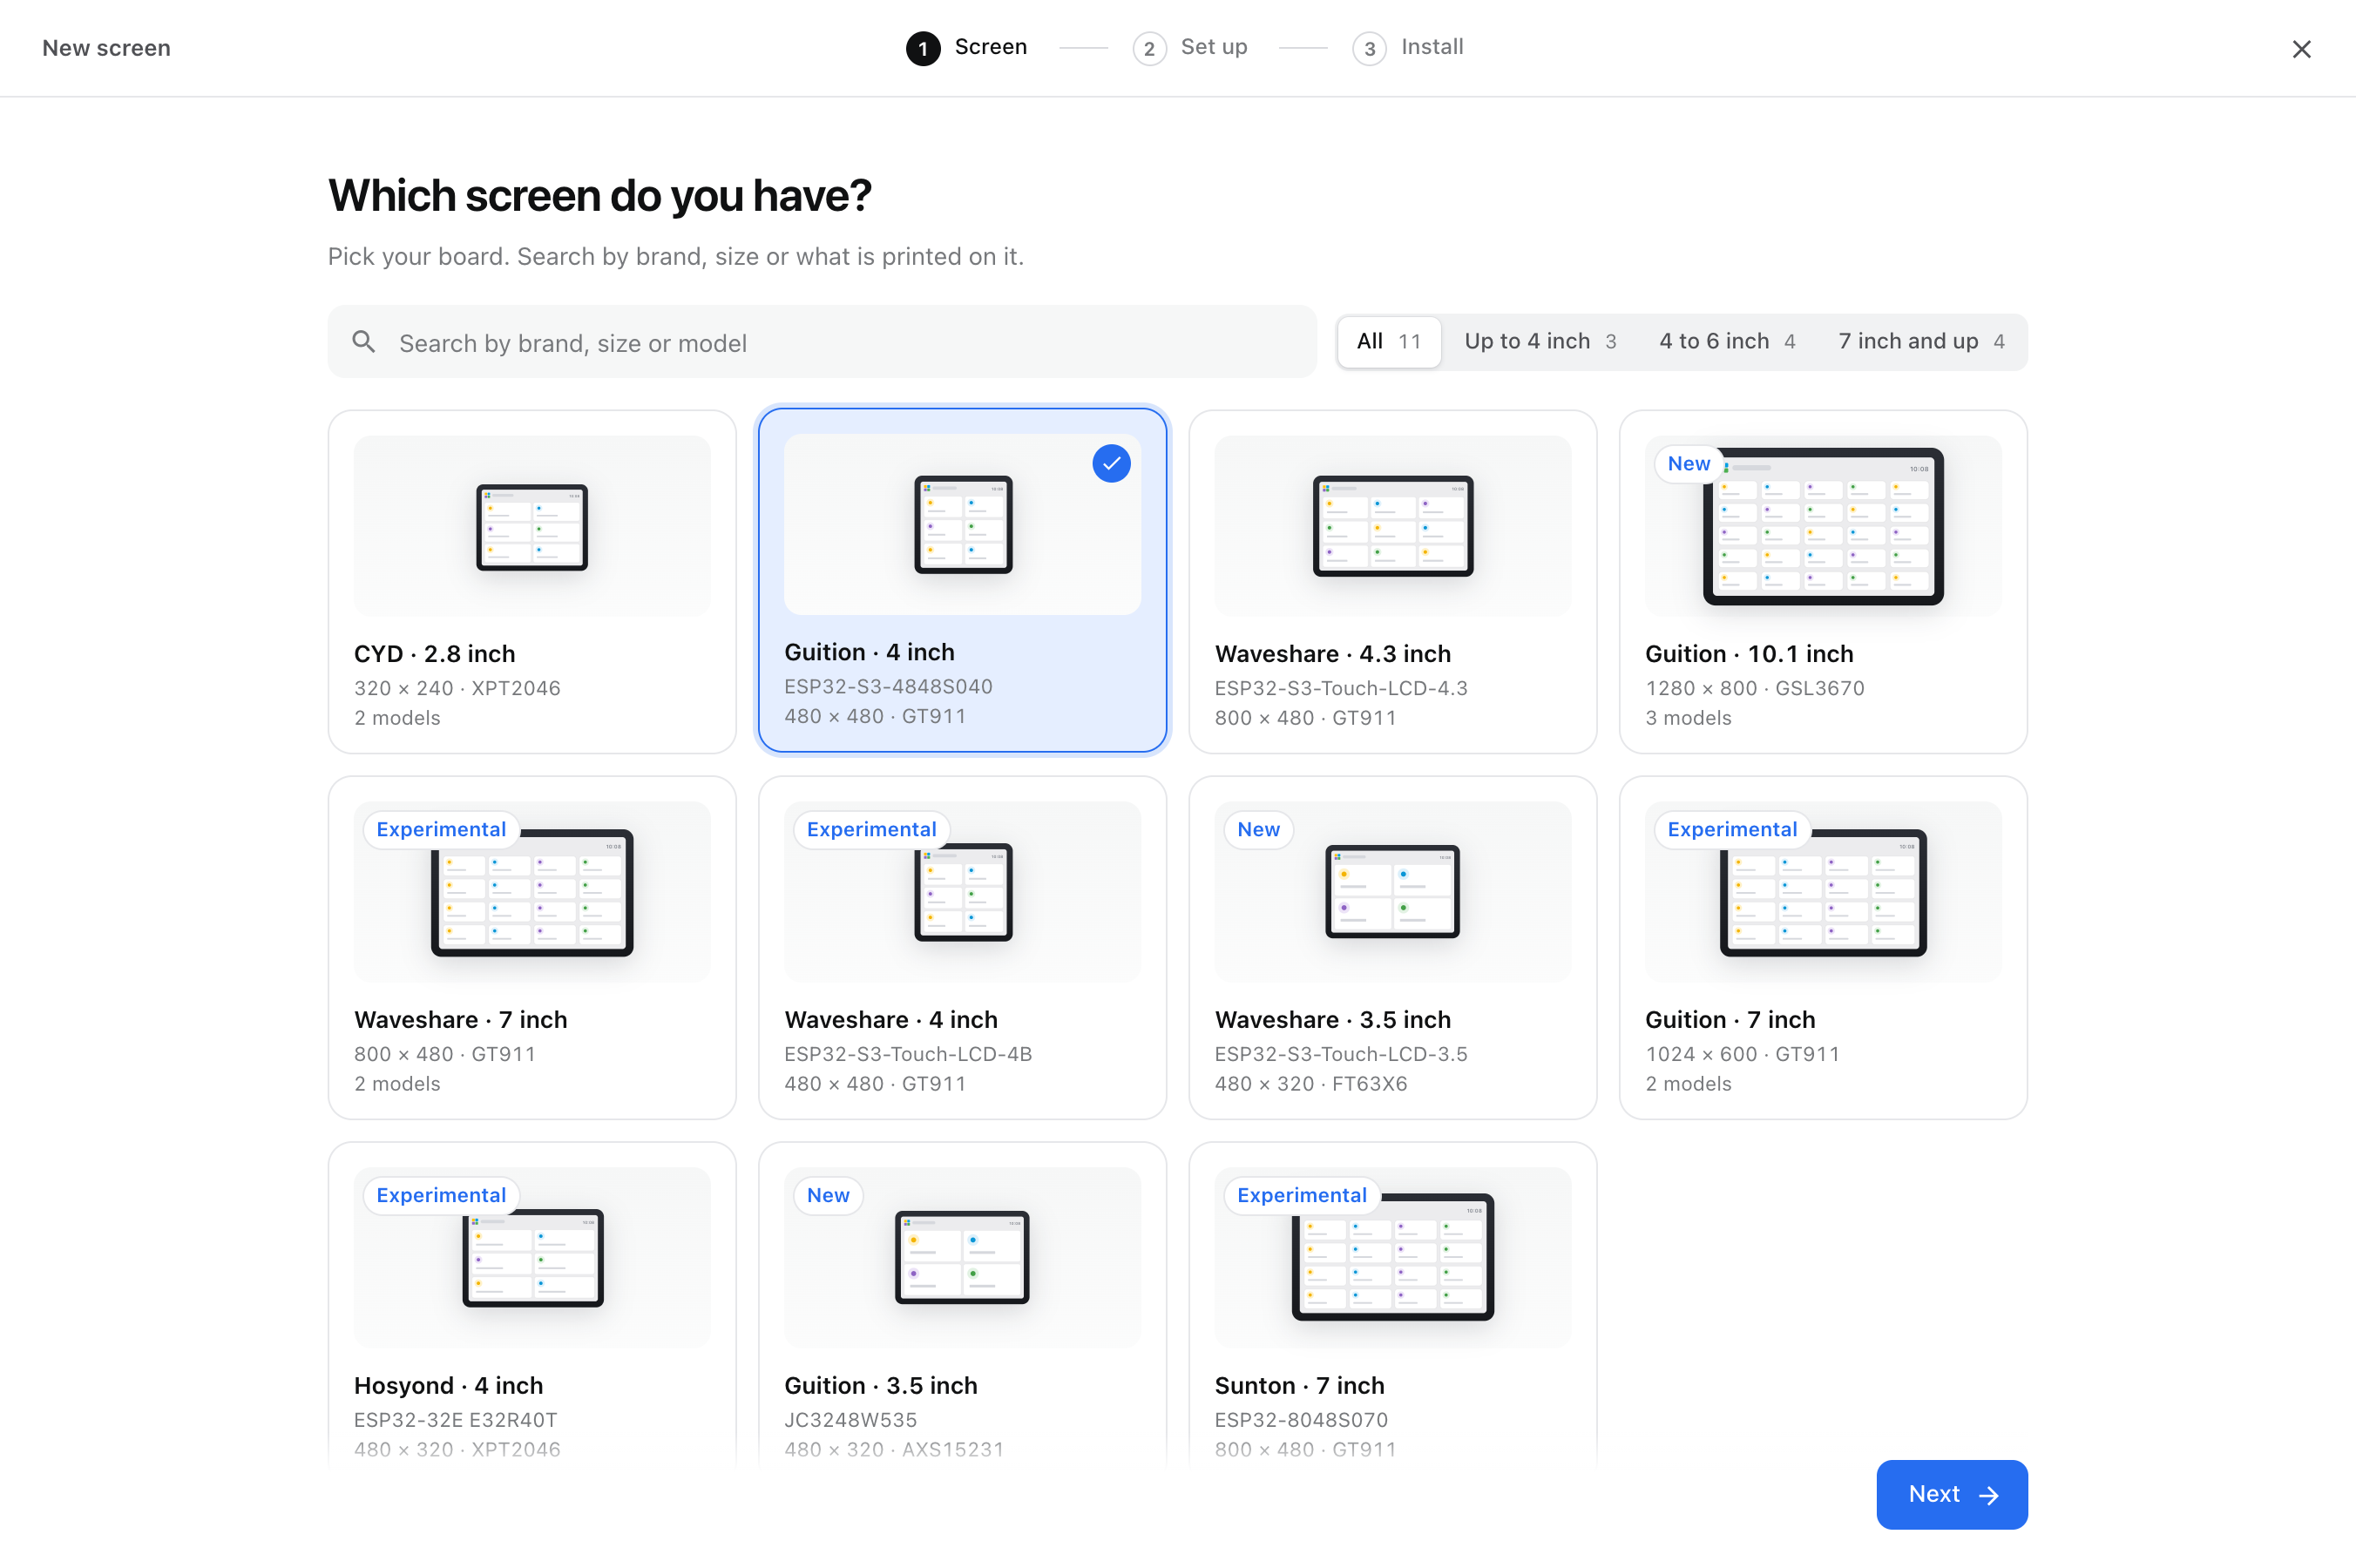Filter to 7 inch and up
The height and width of the screenshot is (1568, 2356).
click(1921, 342)
